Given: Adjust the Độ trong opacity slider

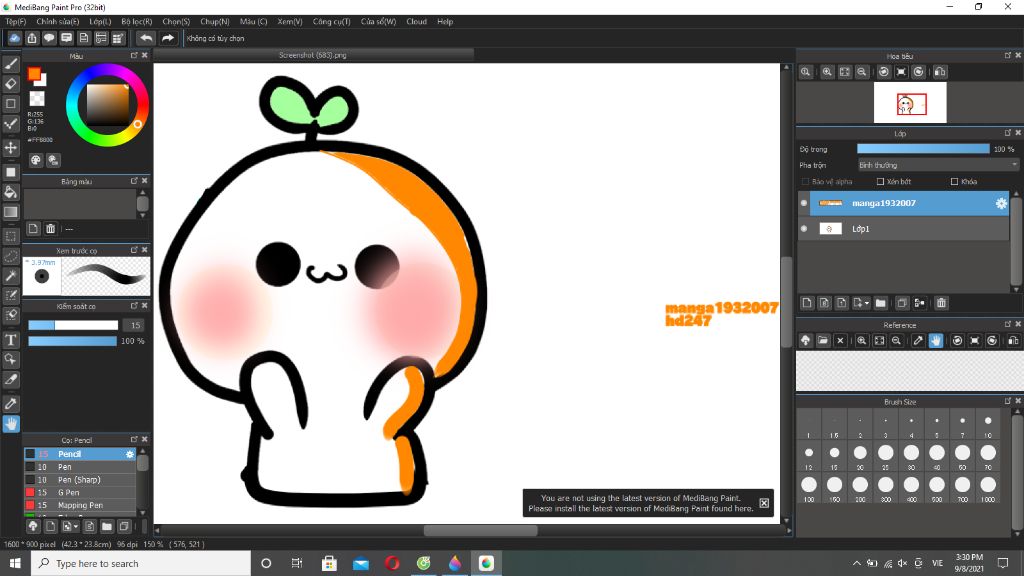Looking at the screenshot, I should [x=923, y=149].
